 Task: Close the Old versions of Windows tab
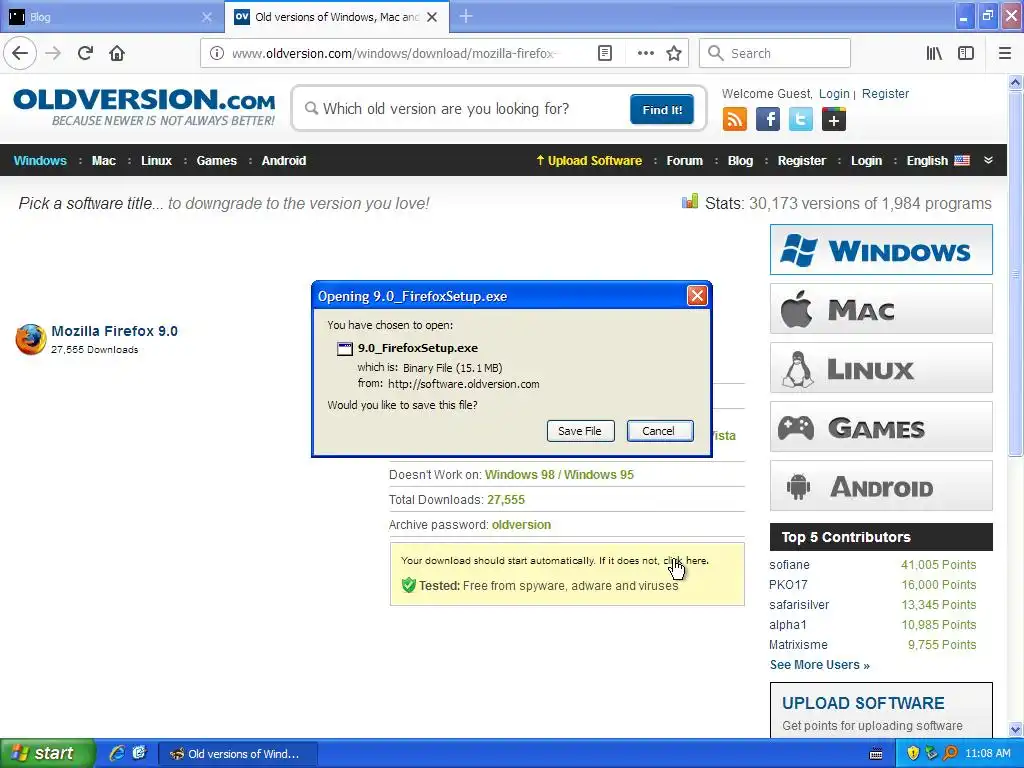point(432,17)
